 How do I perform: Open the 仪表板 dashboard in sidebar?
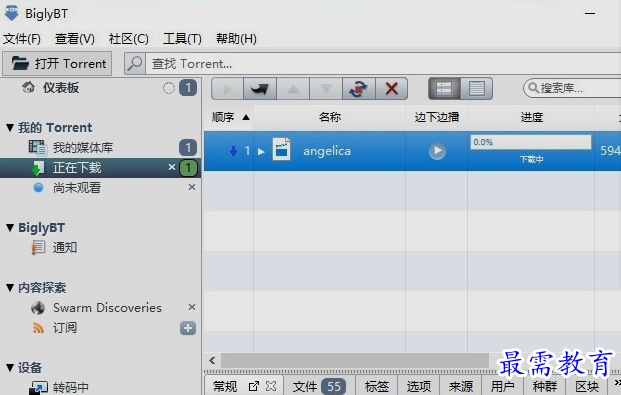[61, 88]
